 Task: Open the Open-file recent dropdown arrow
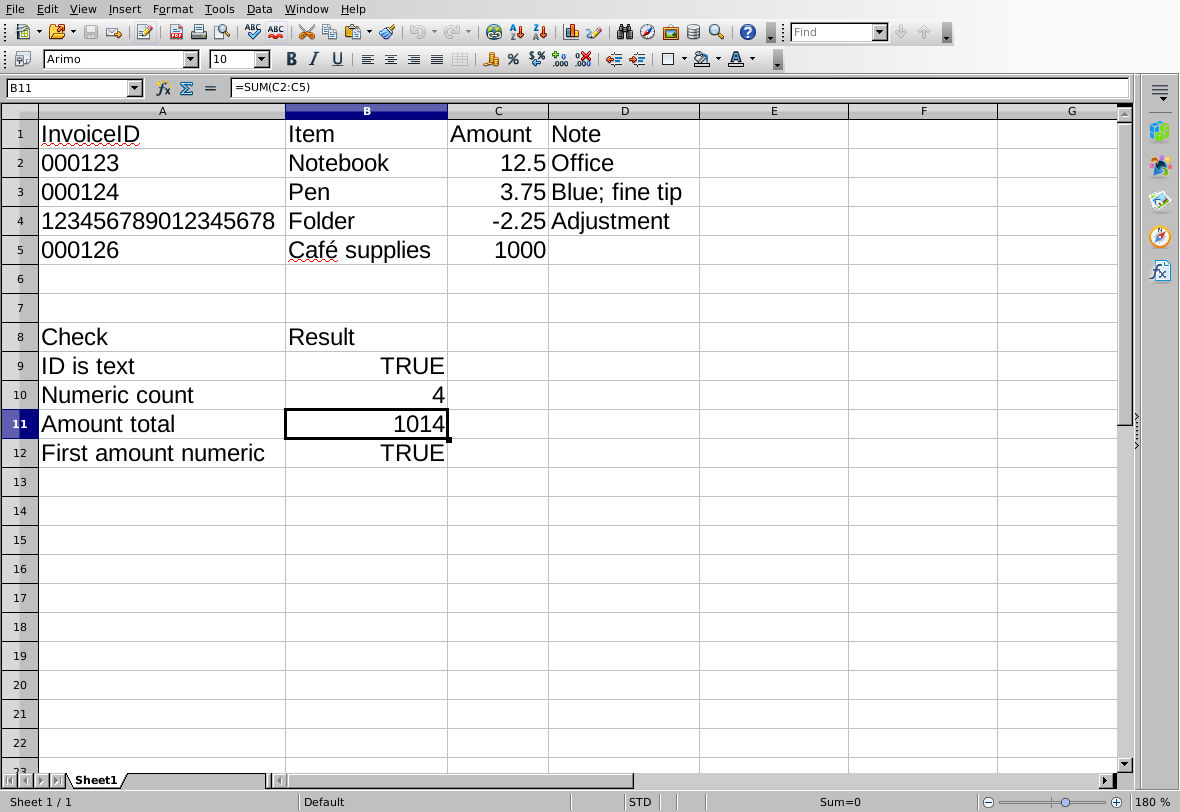click(73, 32)
